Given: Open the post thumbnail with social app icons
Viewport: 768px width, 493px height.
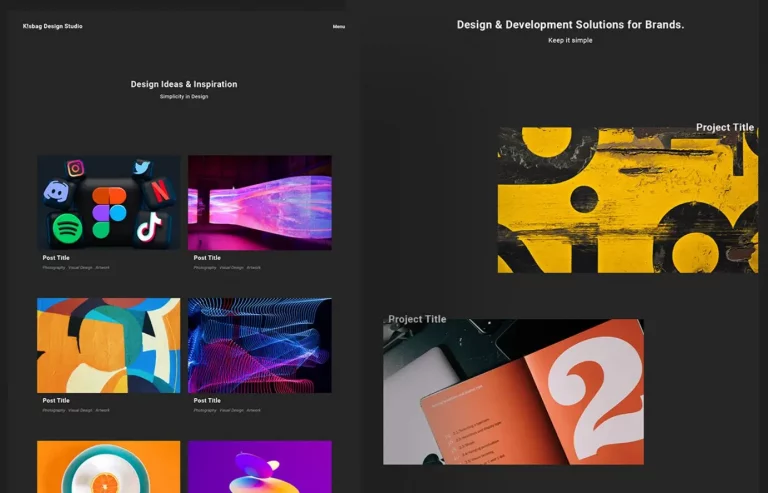Looking at the screenshot, I should click(109, 203).
